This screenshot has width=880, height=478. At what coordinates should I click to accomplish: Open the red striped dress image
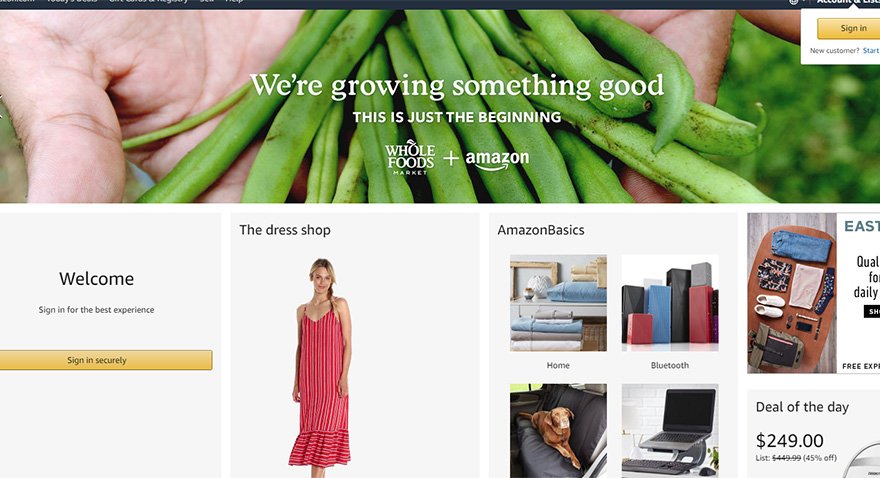click(x=320, y=363)
